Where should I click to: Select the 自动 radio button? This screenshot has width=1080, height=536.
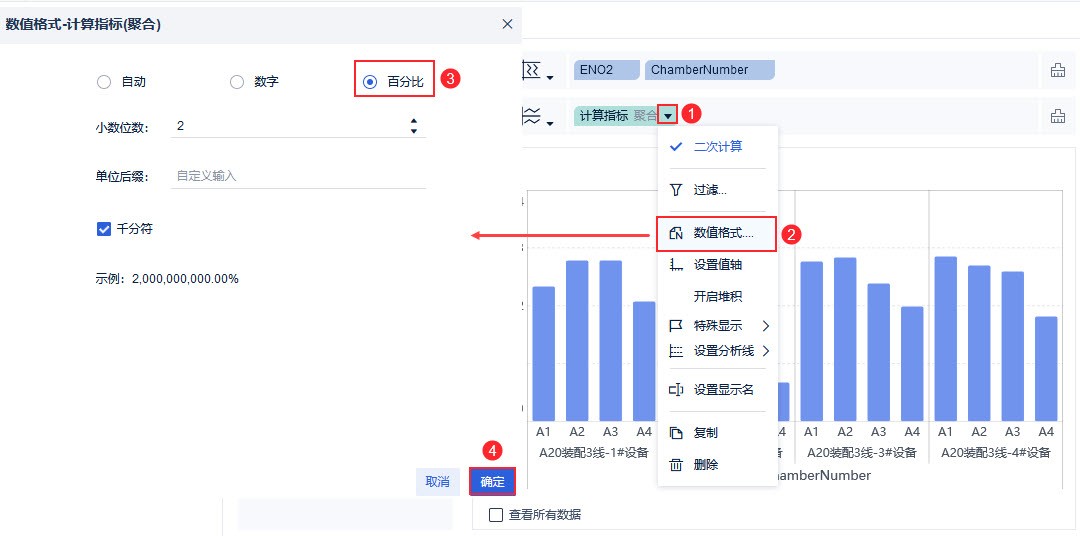[x=104, y=82]
